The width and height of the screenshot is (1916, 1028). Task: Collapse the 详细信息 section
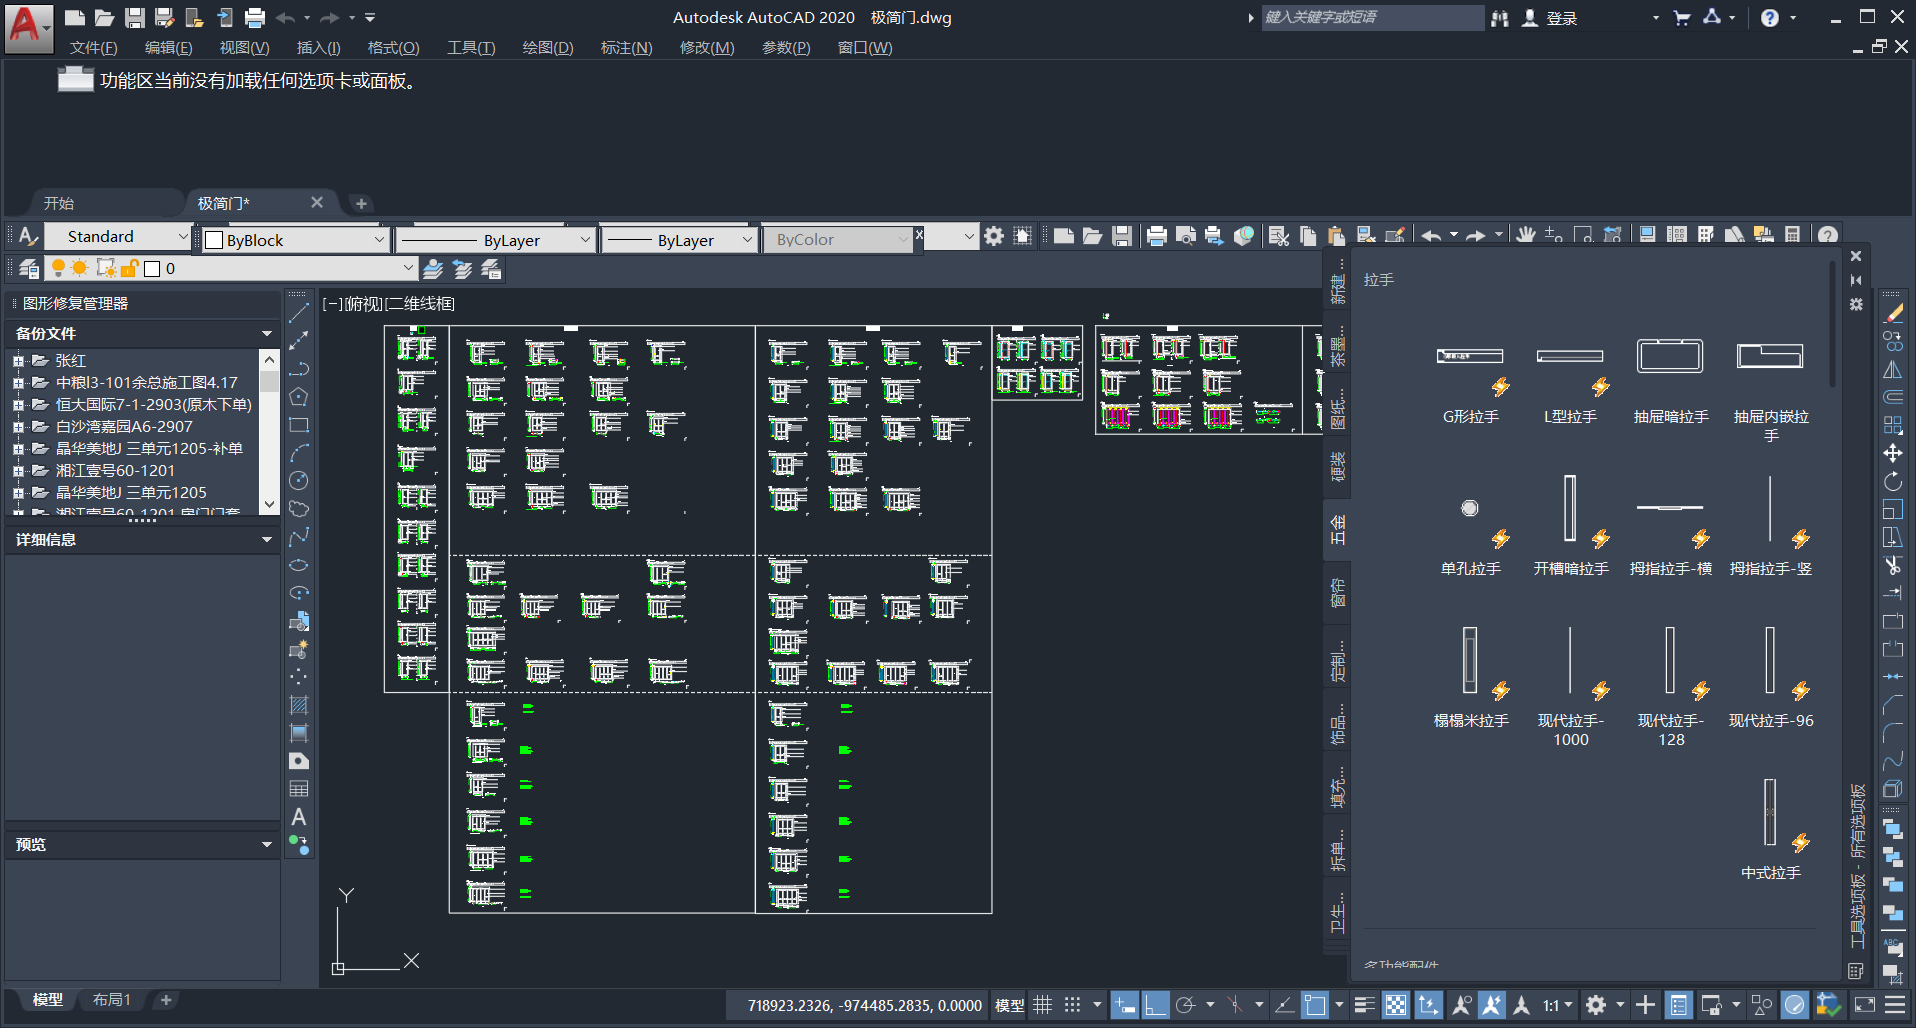tap(266, 539)
